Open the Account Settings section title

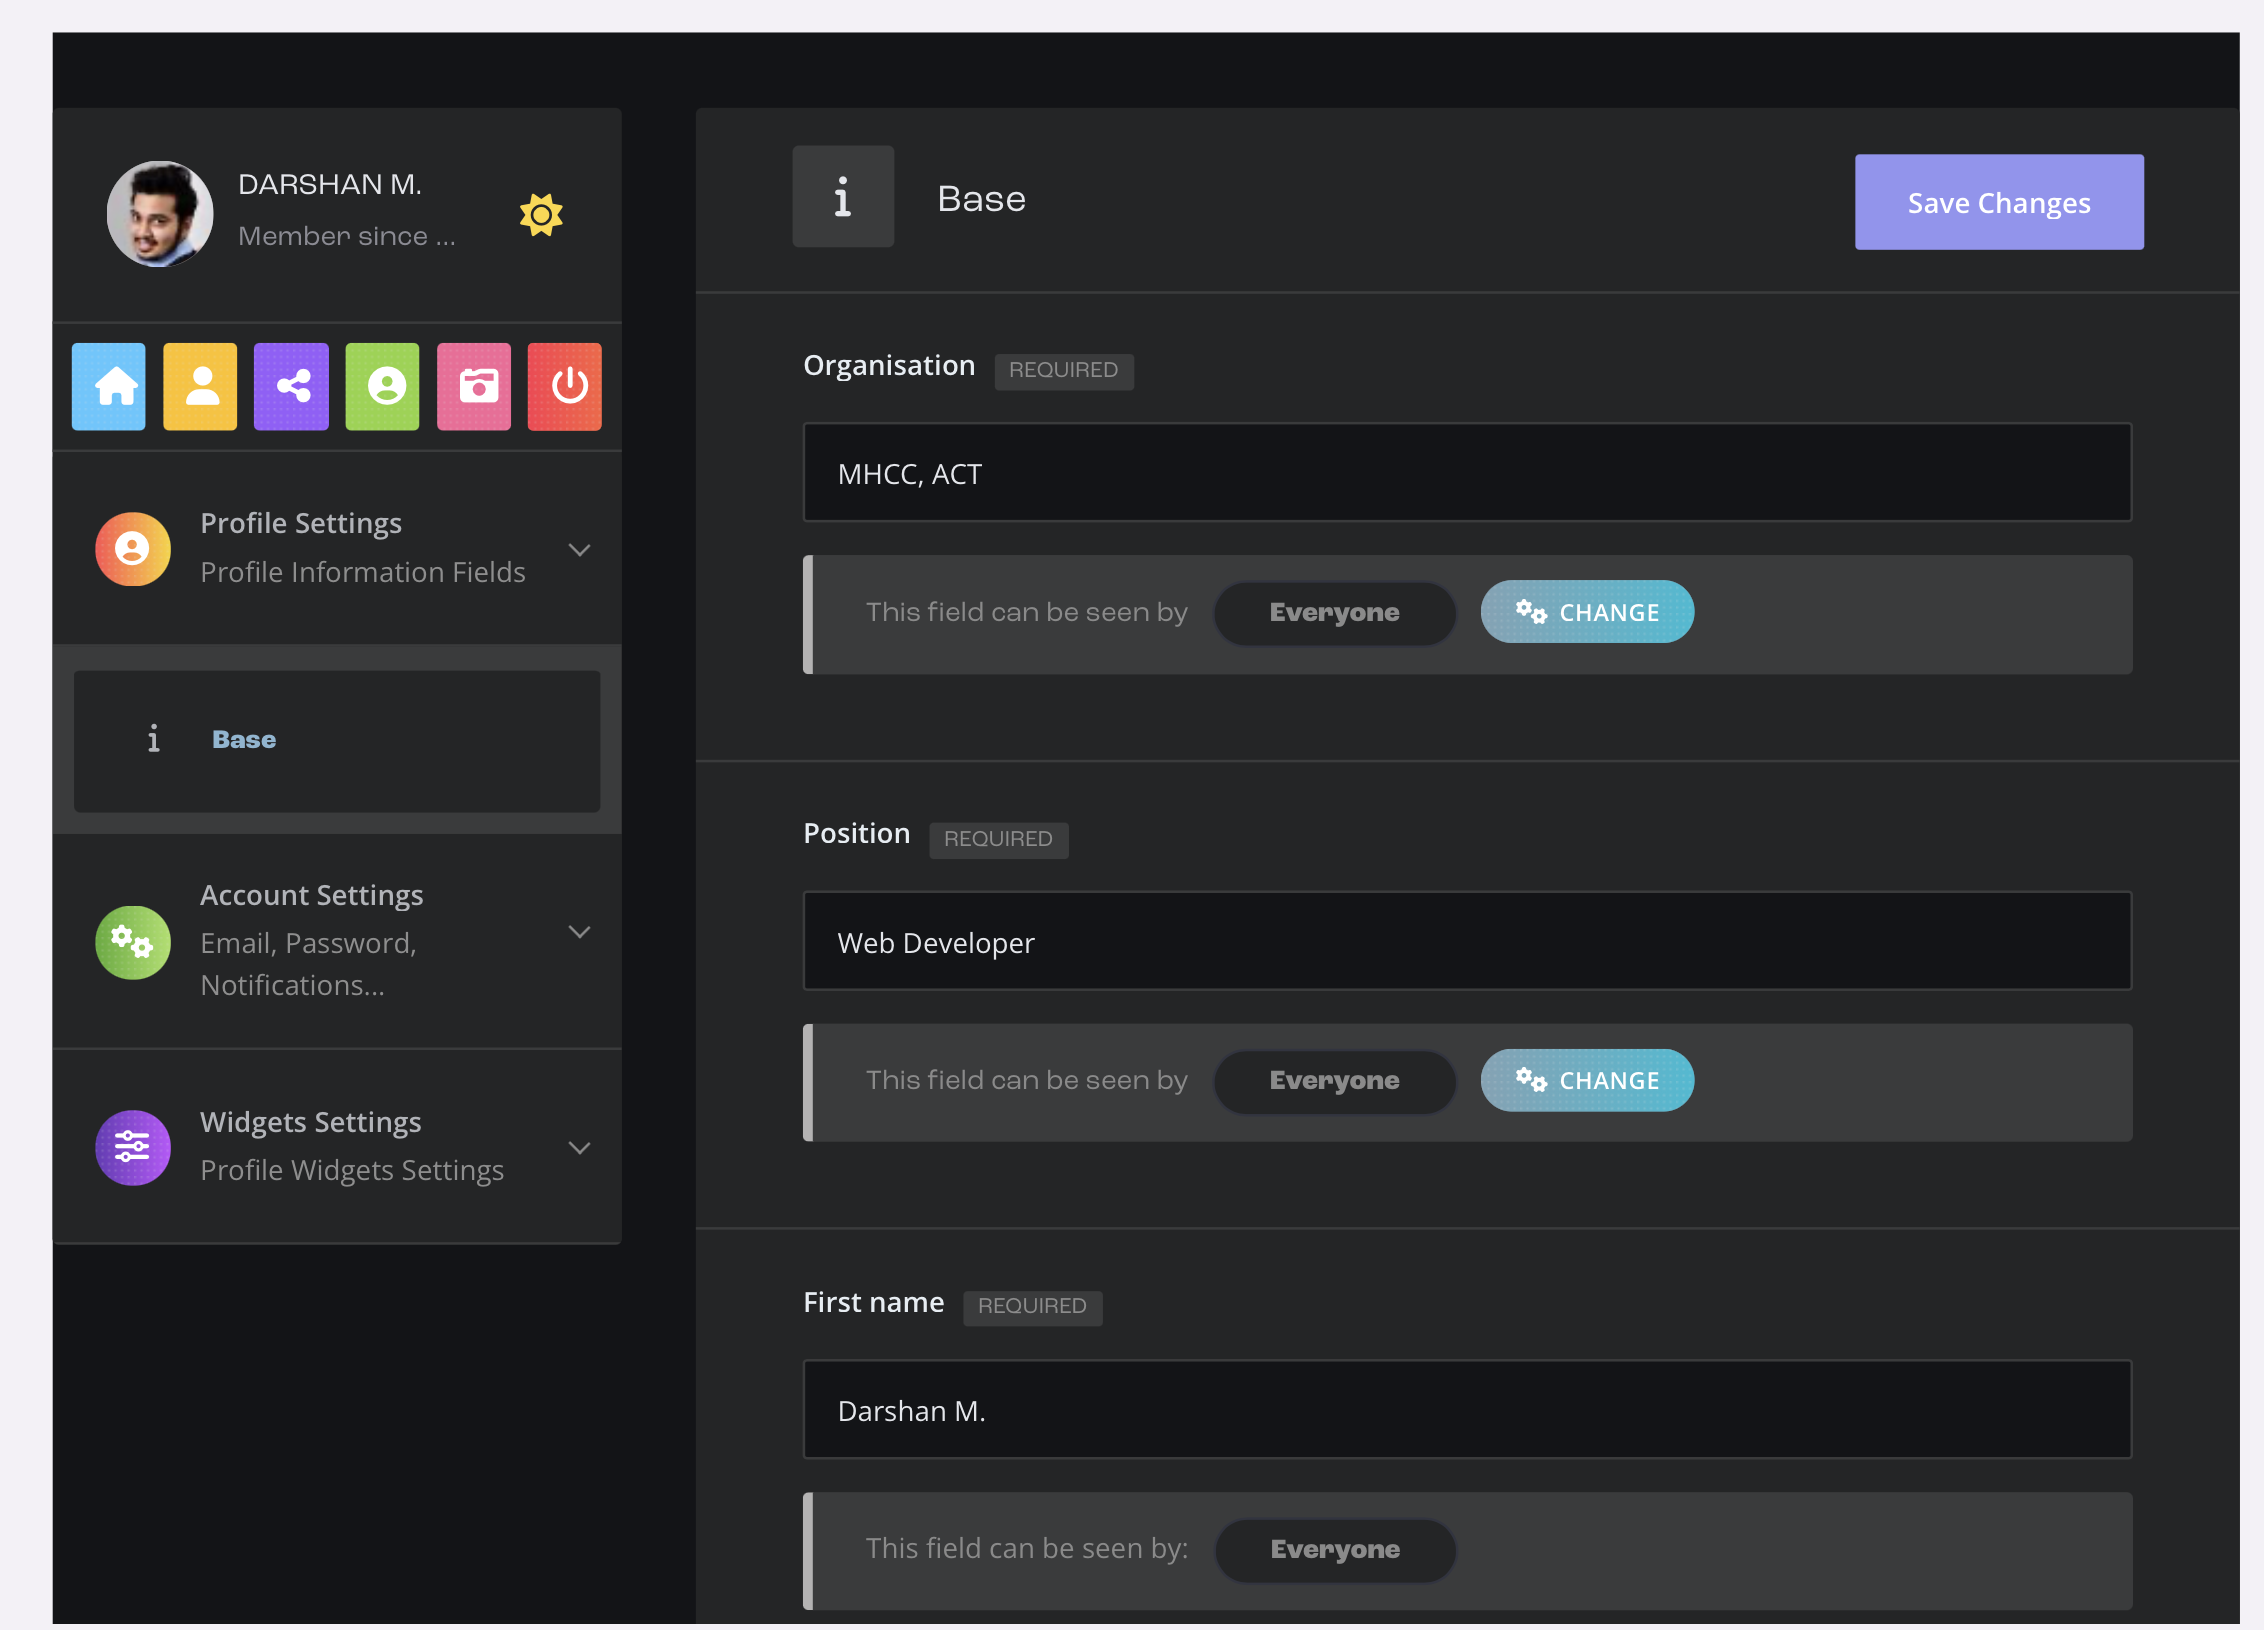pyautogui.click(x=312, y=895)
